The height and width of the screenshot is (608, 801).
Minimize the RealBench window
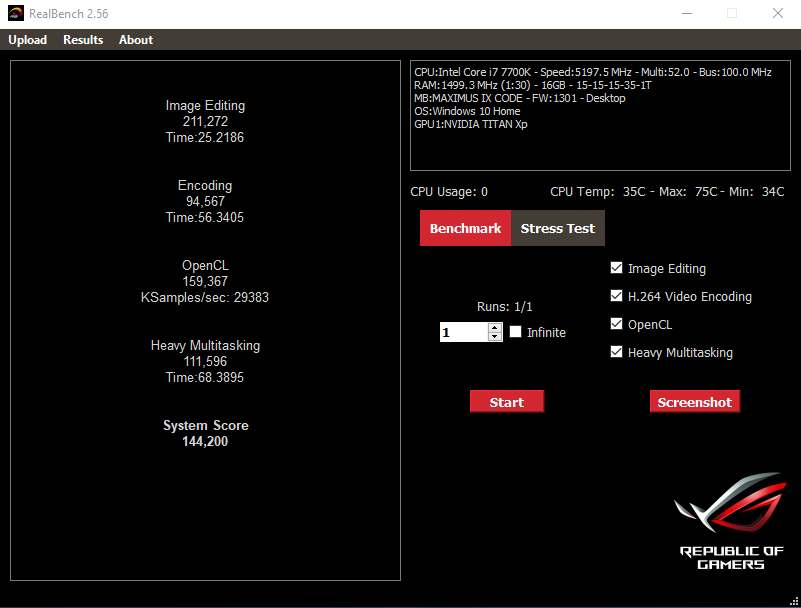(687, 13)
